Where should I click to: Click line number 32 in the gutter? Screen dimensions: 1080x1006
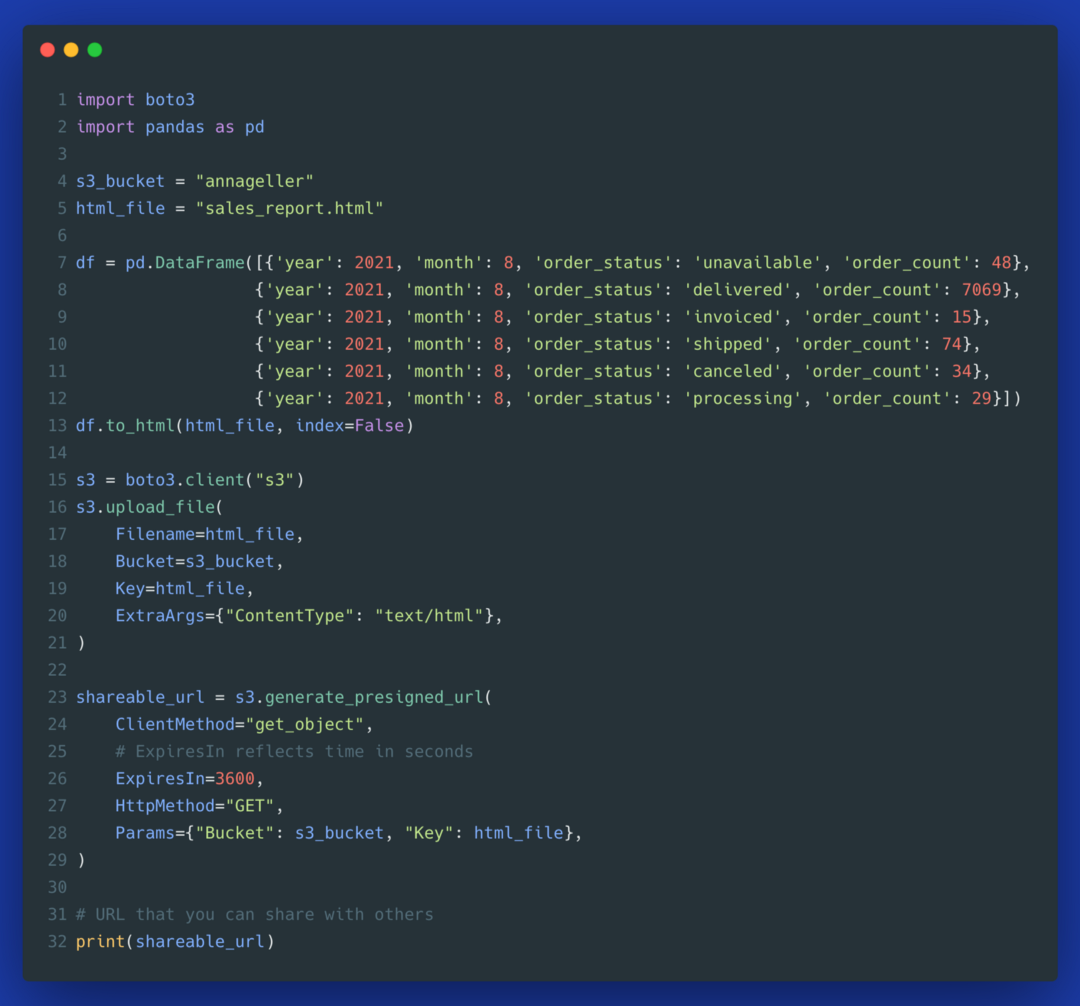pos(57,942)
